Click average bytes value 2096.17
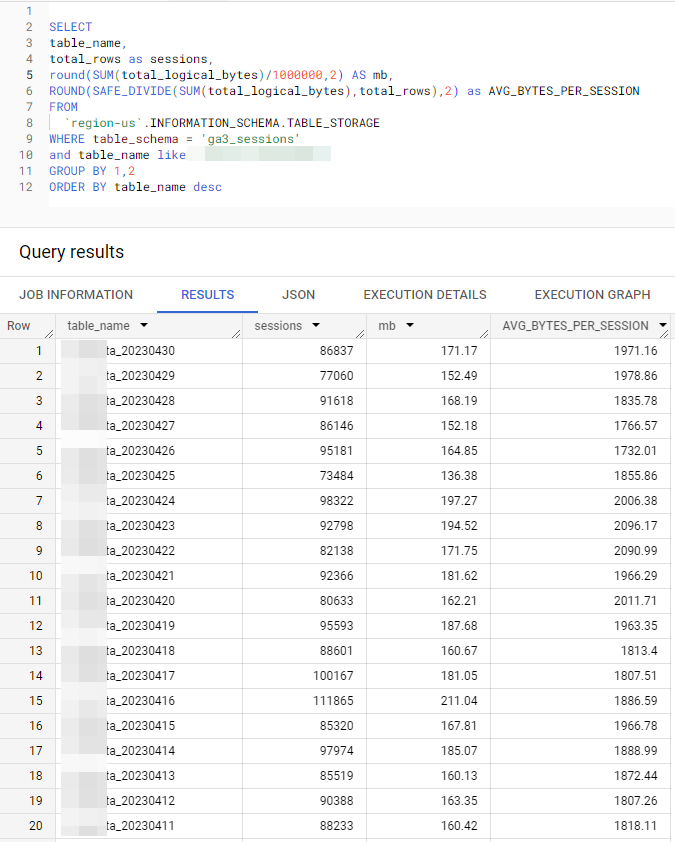 (636, 526)
